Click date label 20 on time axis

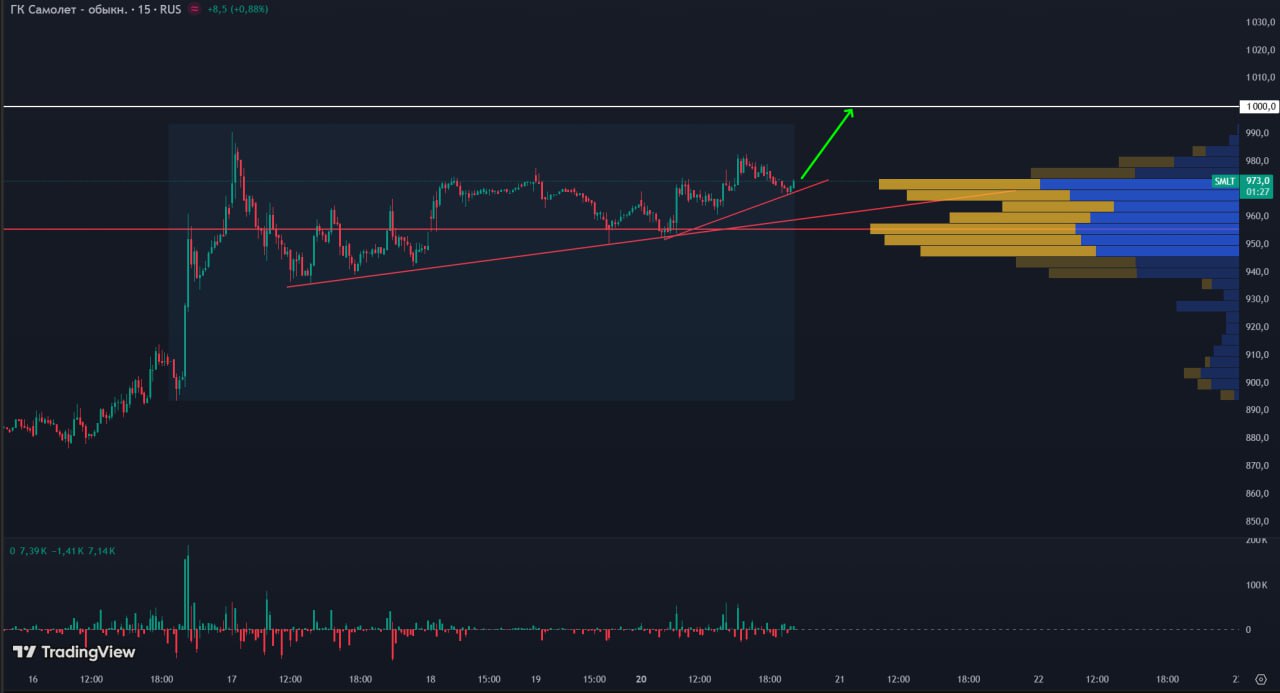[641, 679]
